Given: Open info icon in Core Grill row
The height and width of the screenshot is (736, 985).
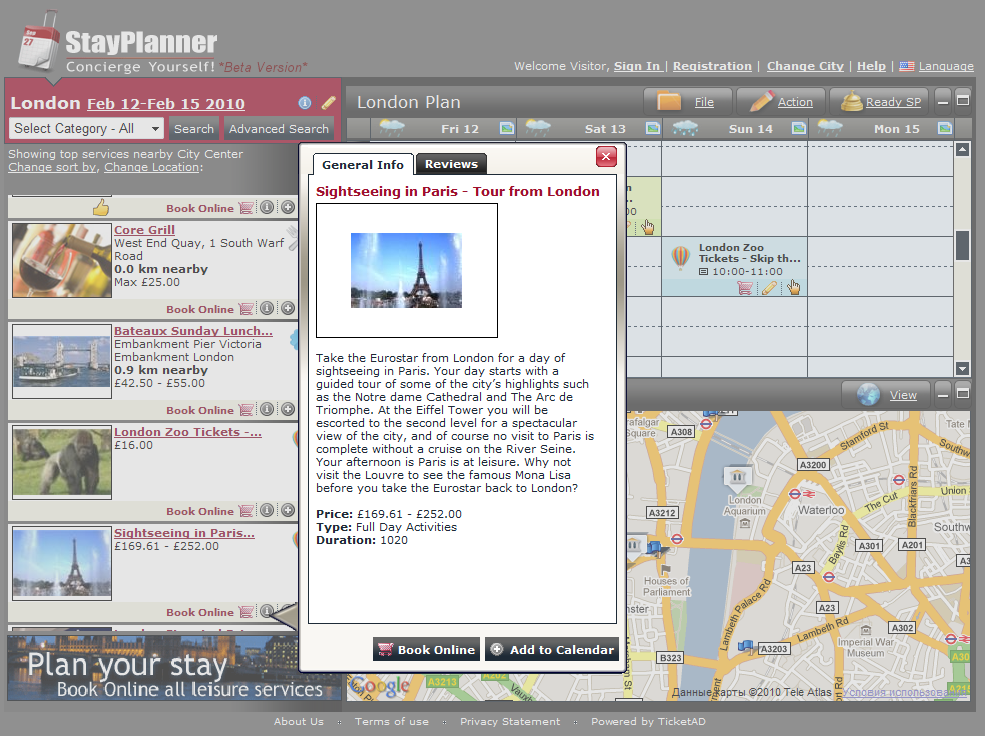Looking at the screenshot, I should [267, 308].
